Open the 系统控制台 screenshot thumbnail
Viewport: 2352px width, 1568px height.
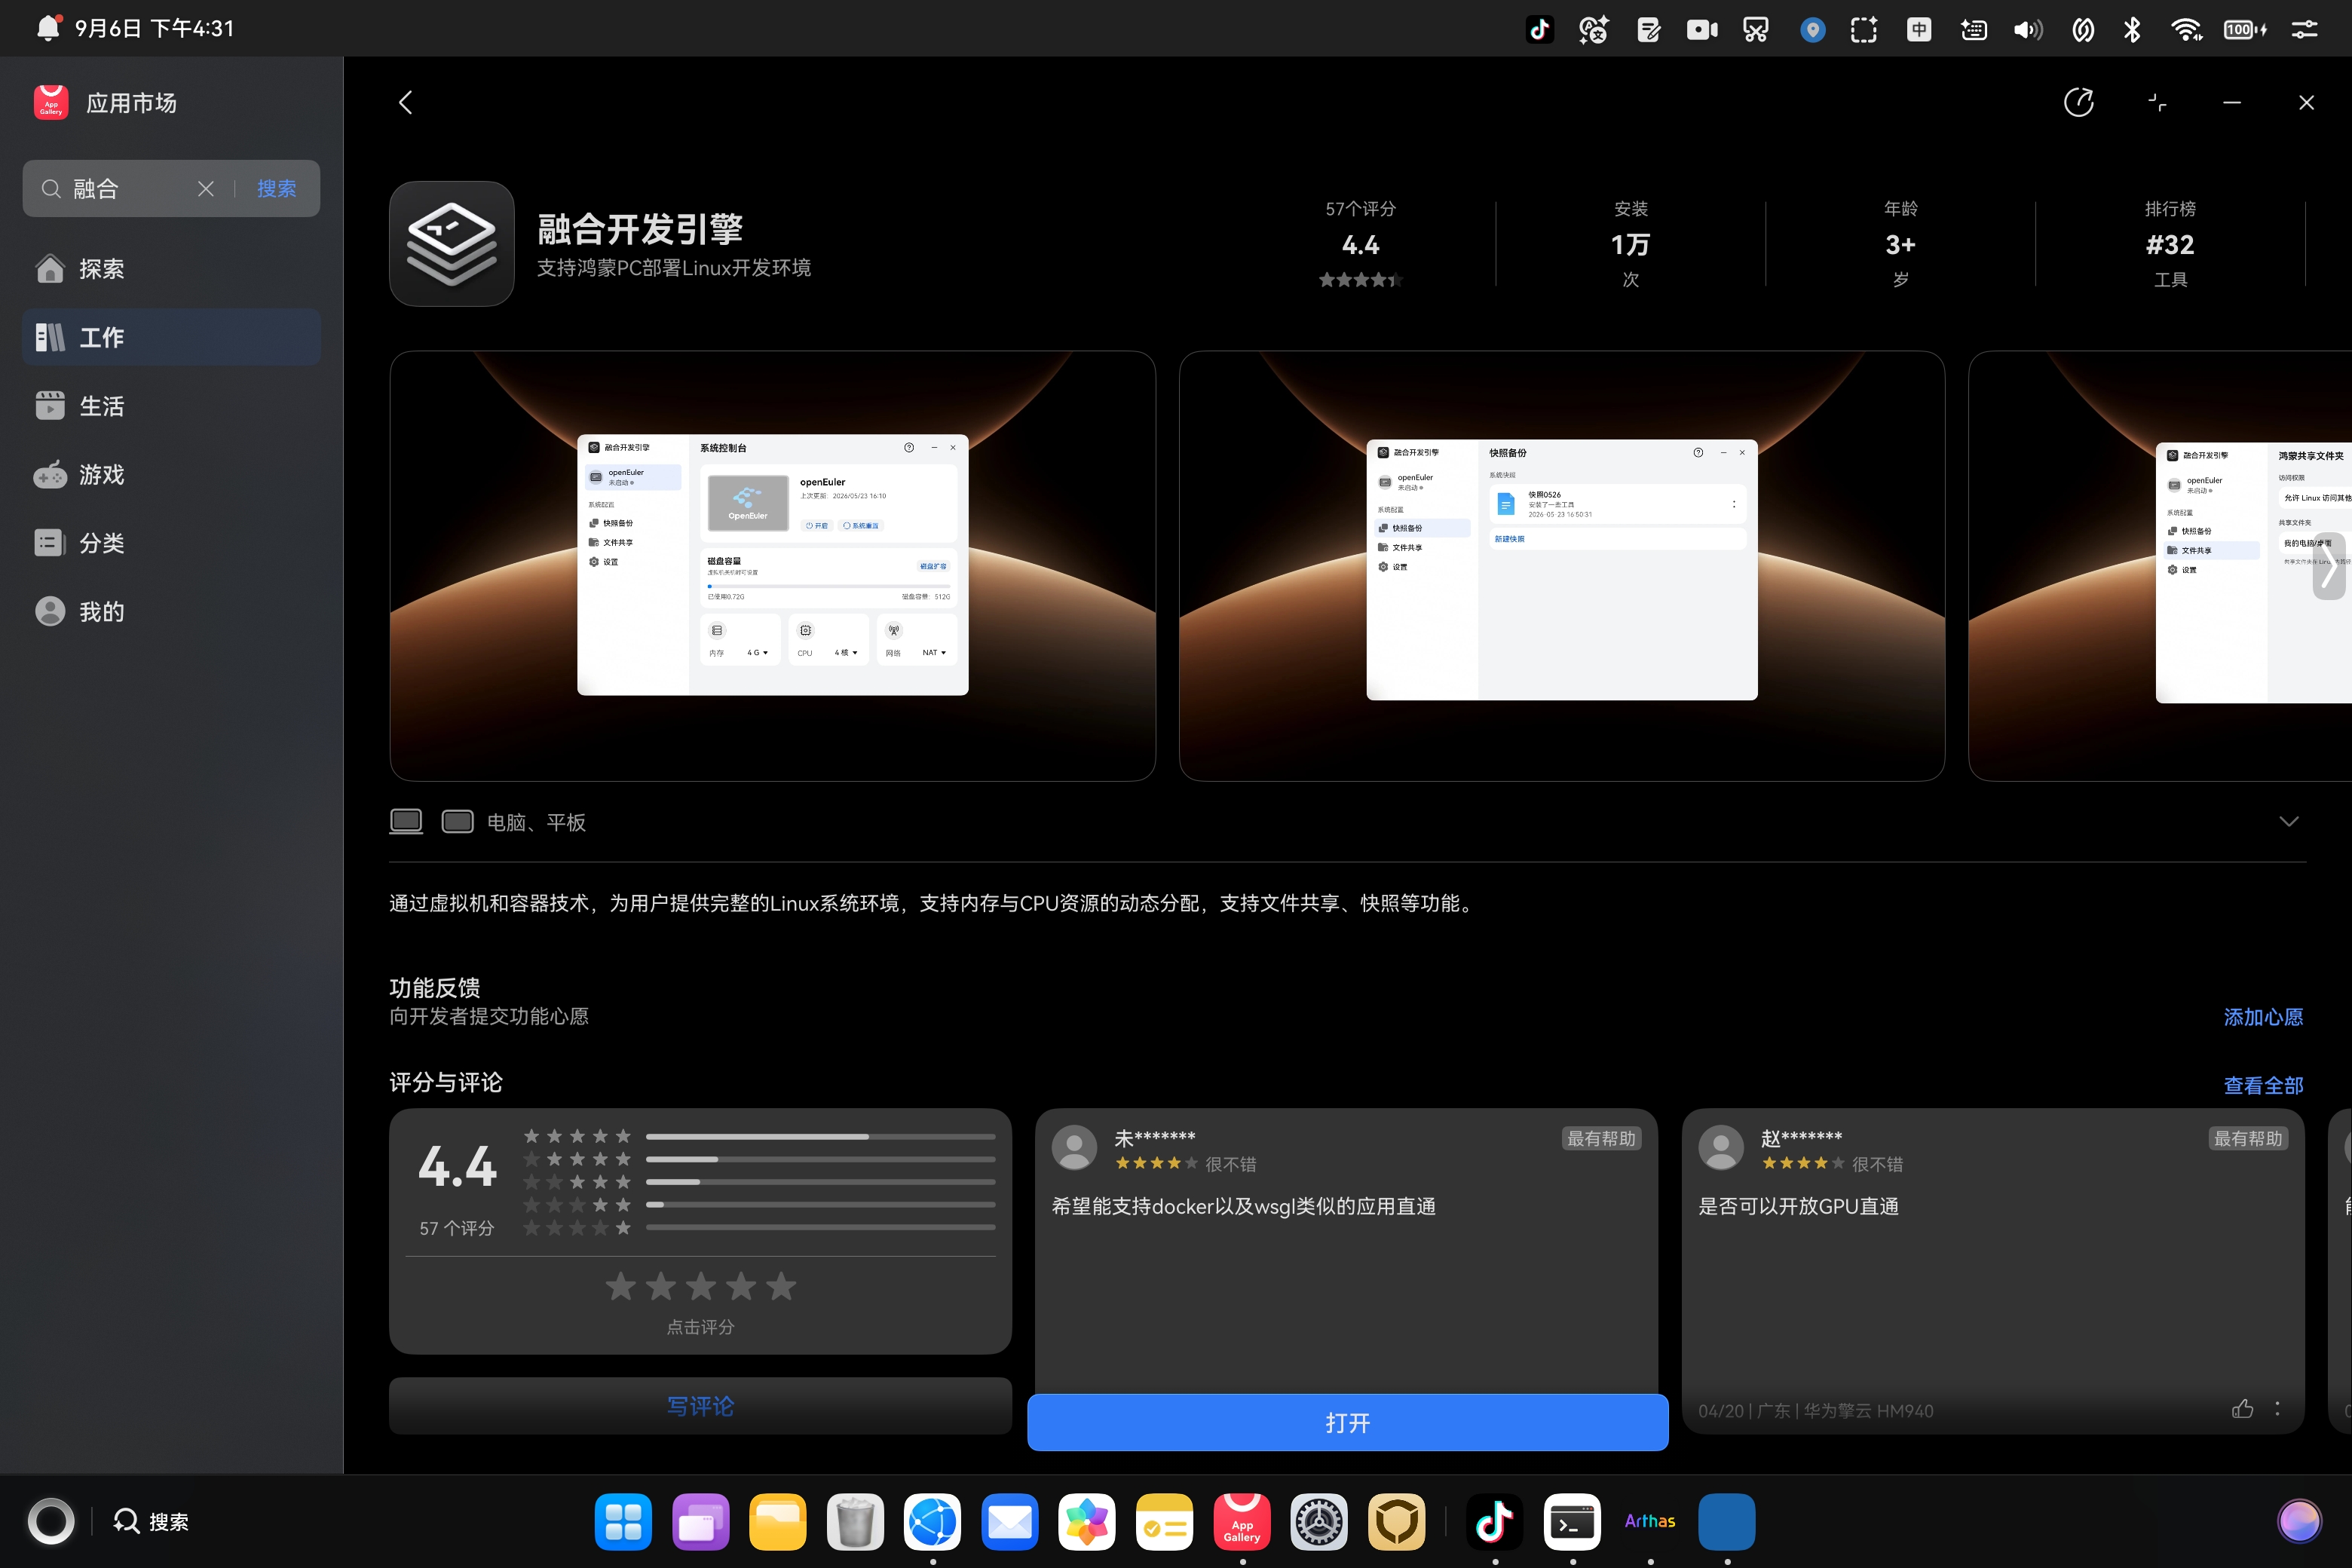(x=772, y=565)
